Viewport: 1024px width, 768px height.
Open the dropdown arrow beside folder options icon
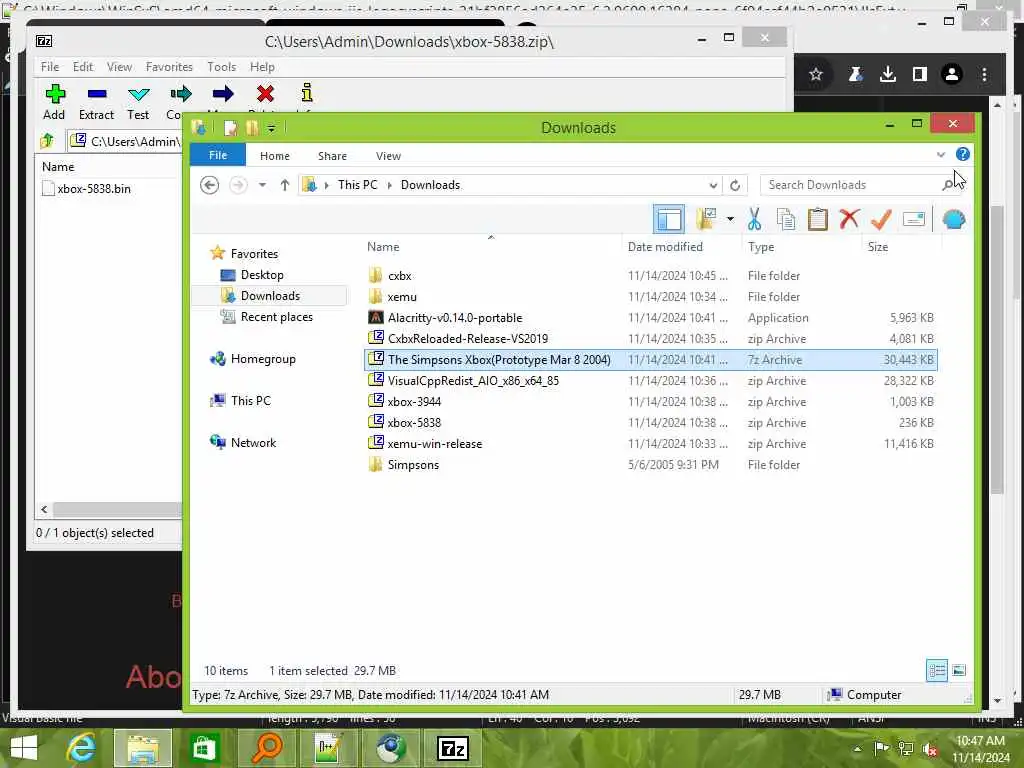point(730,219)
